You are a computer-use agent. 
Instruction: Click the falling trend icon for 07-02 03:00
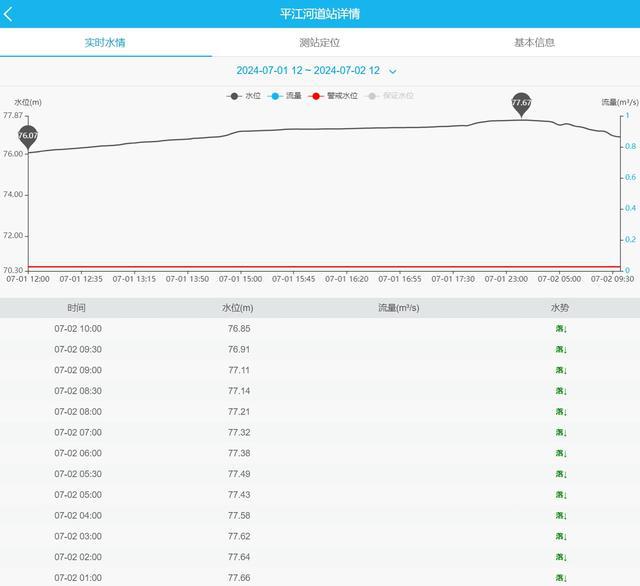pos(561,537)
